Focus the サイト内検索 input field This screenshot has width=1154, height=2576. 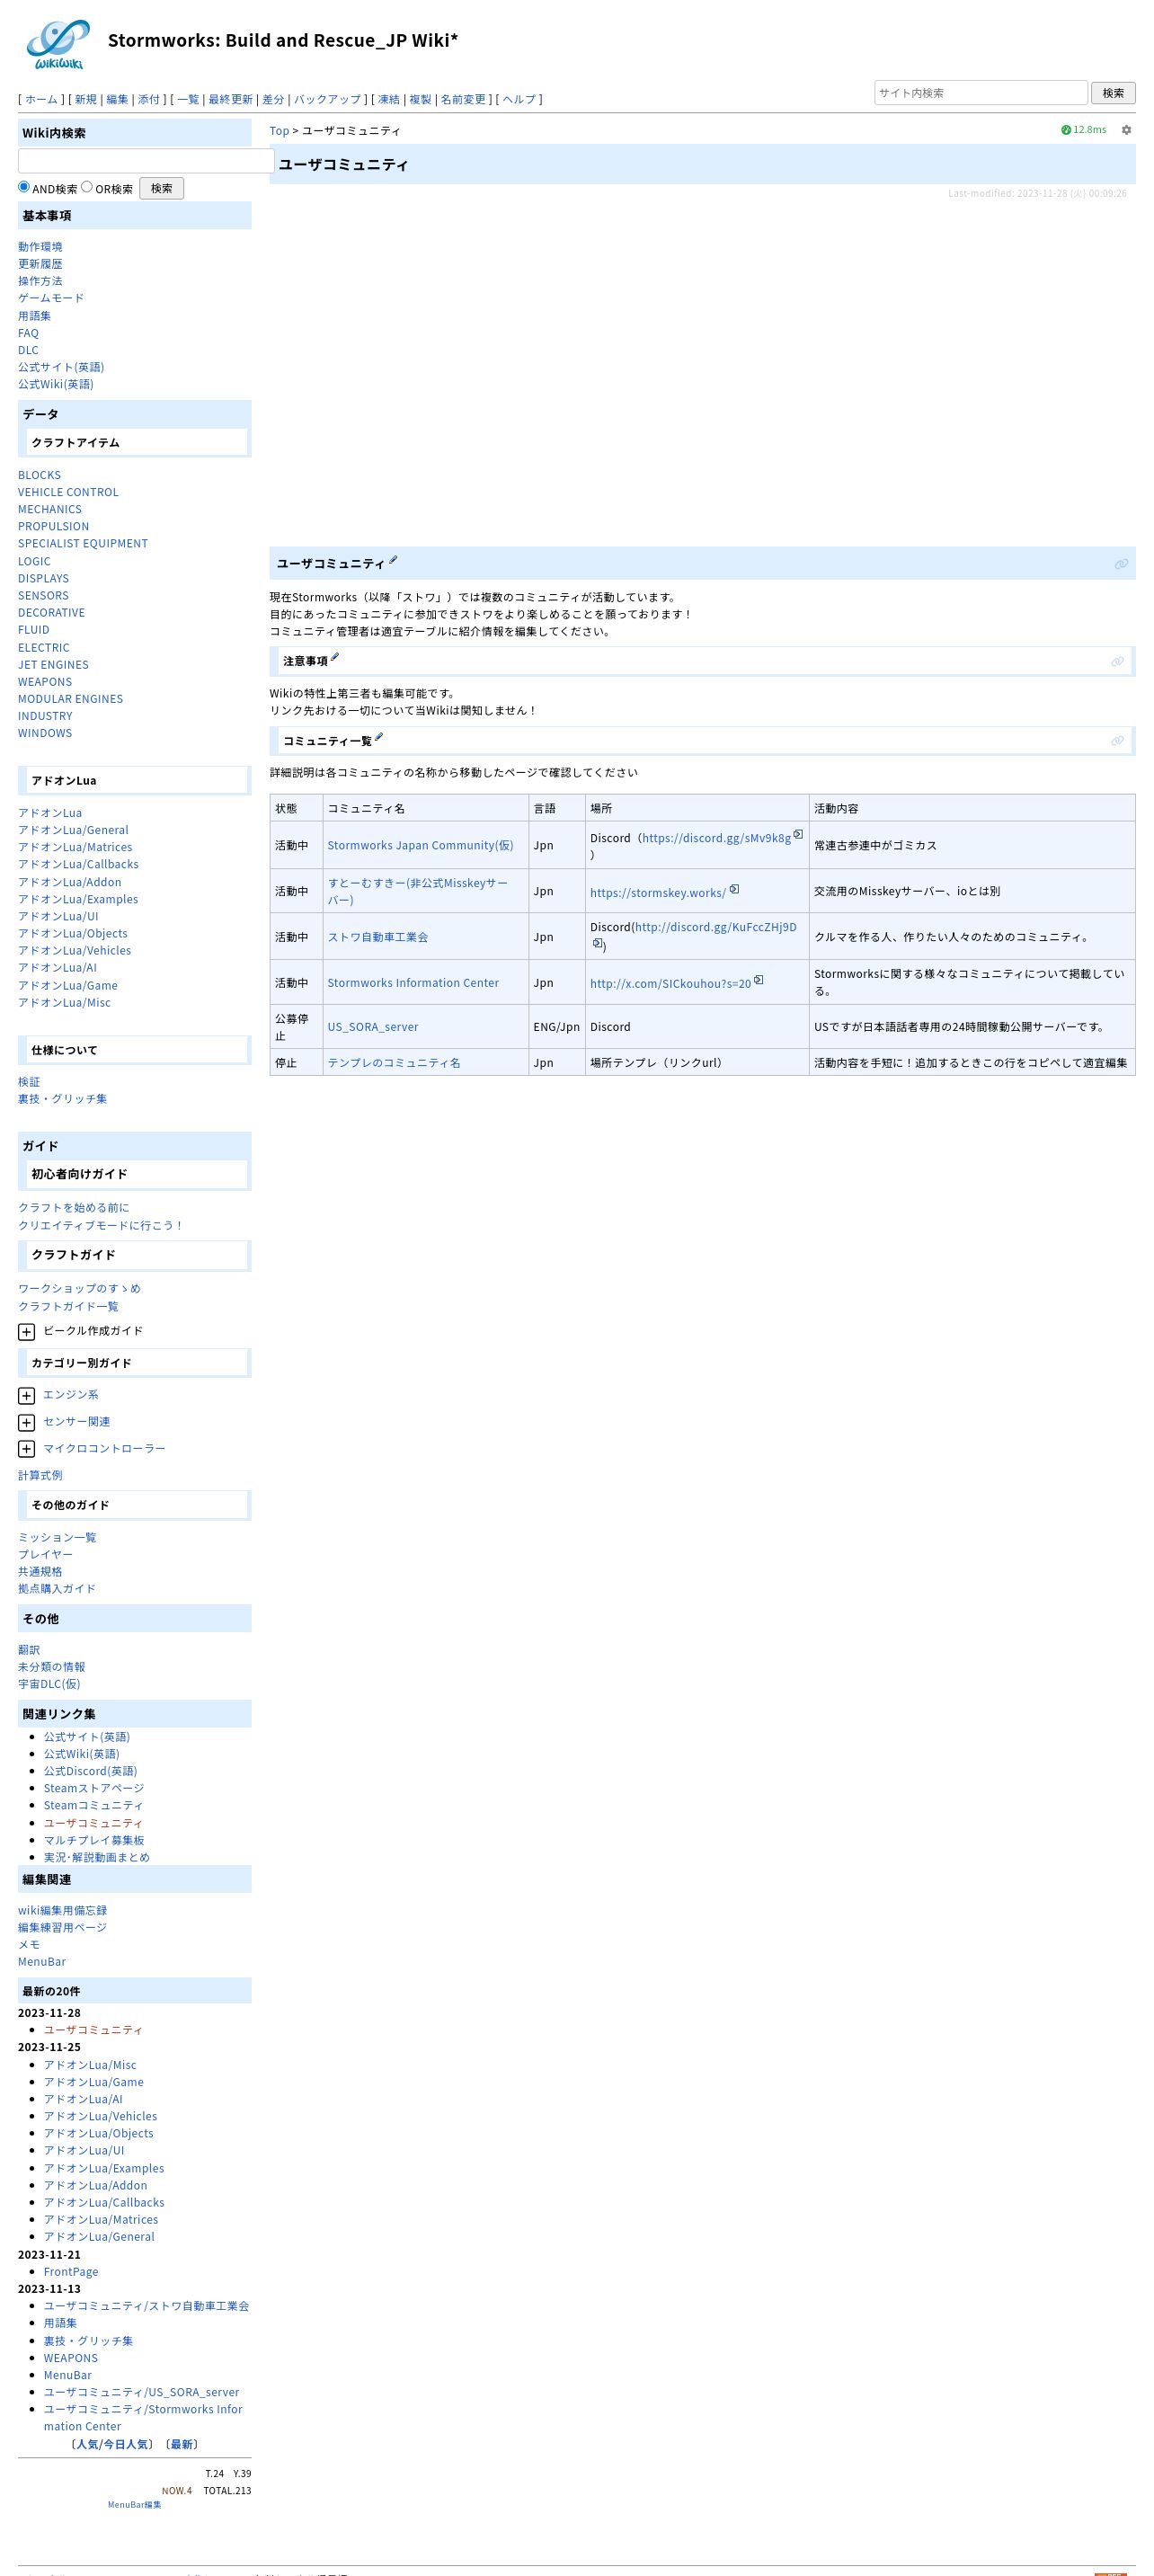click(x=981, y=93)
